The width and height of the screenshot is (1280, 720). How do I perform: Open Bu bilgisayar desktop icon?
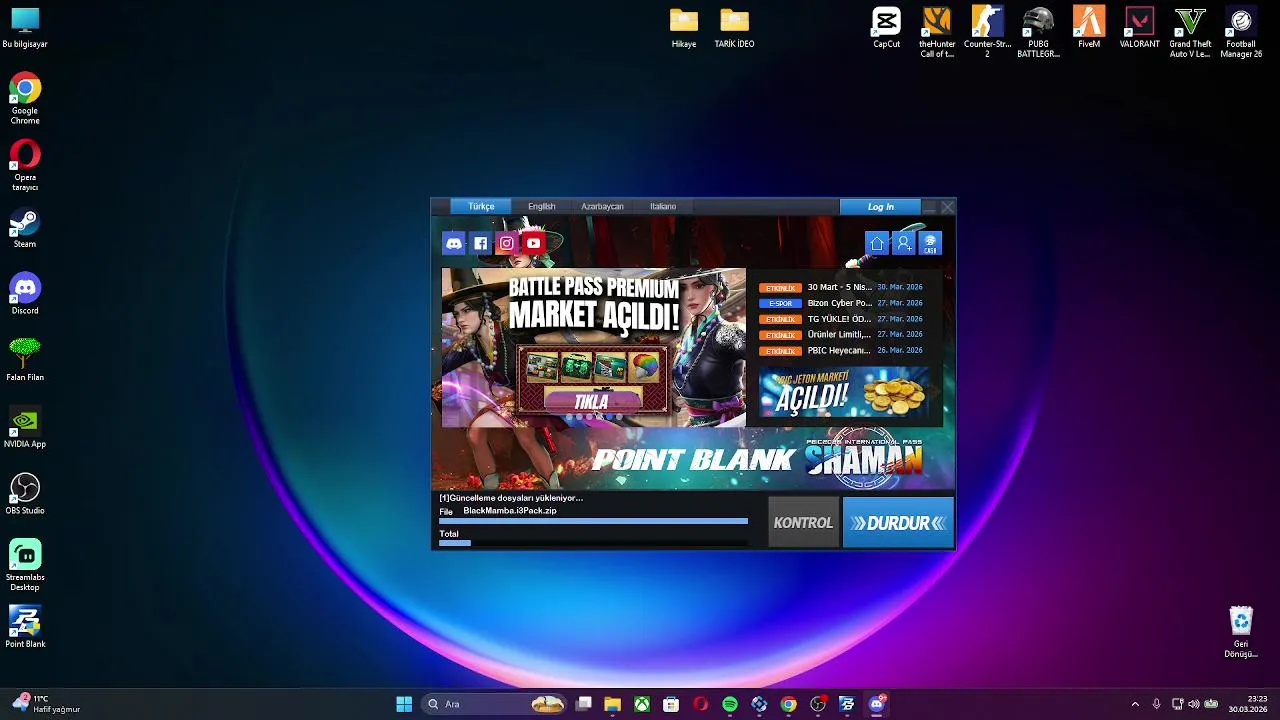pyautogui.click(x=25, y=28)
